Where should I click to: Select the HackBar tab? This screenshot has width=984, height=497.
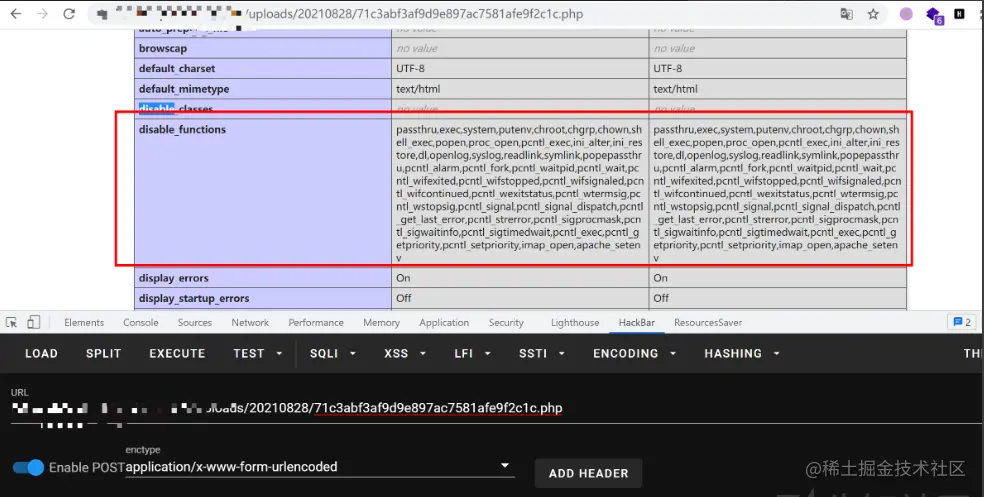pyautogui.click(x=636, y=323)
